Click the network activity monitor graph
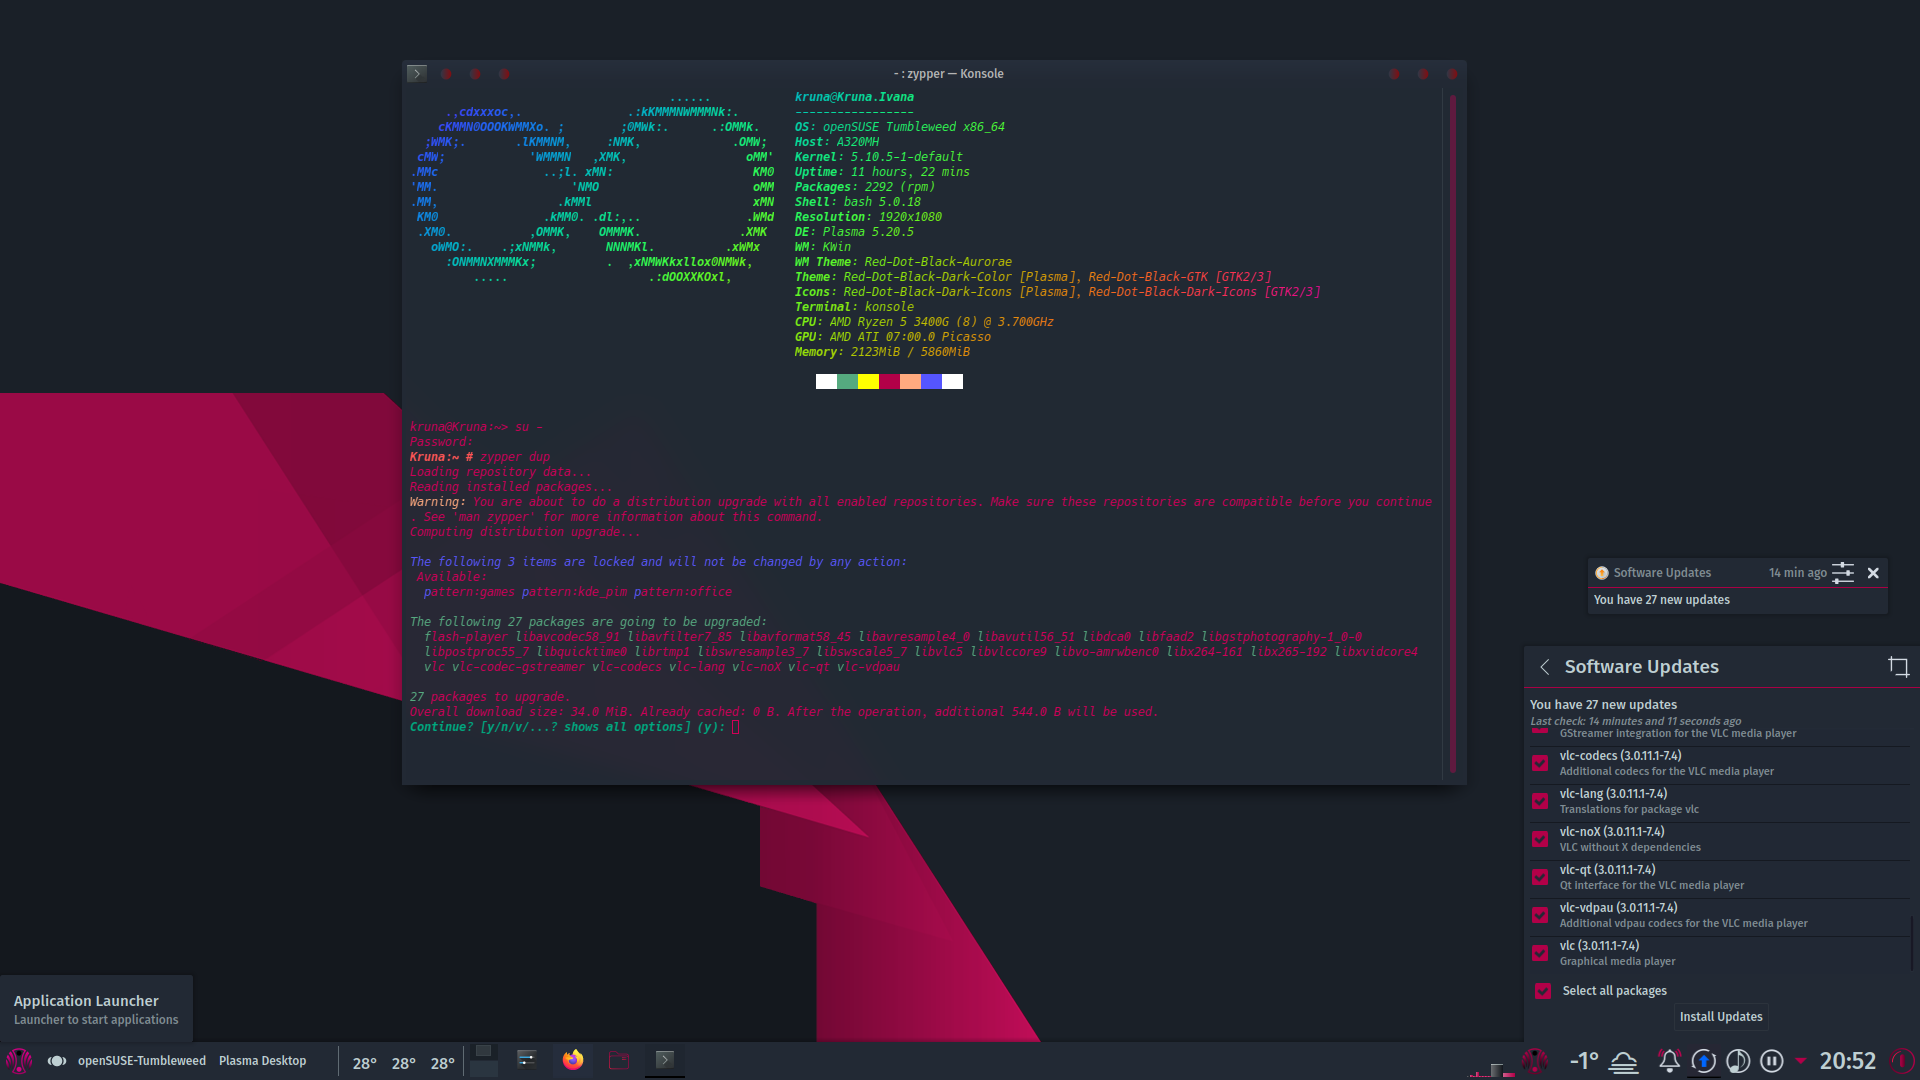 [x=1492, y=1068]
